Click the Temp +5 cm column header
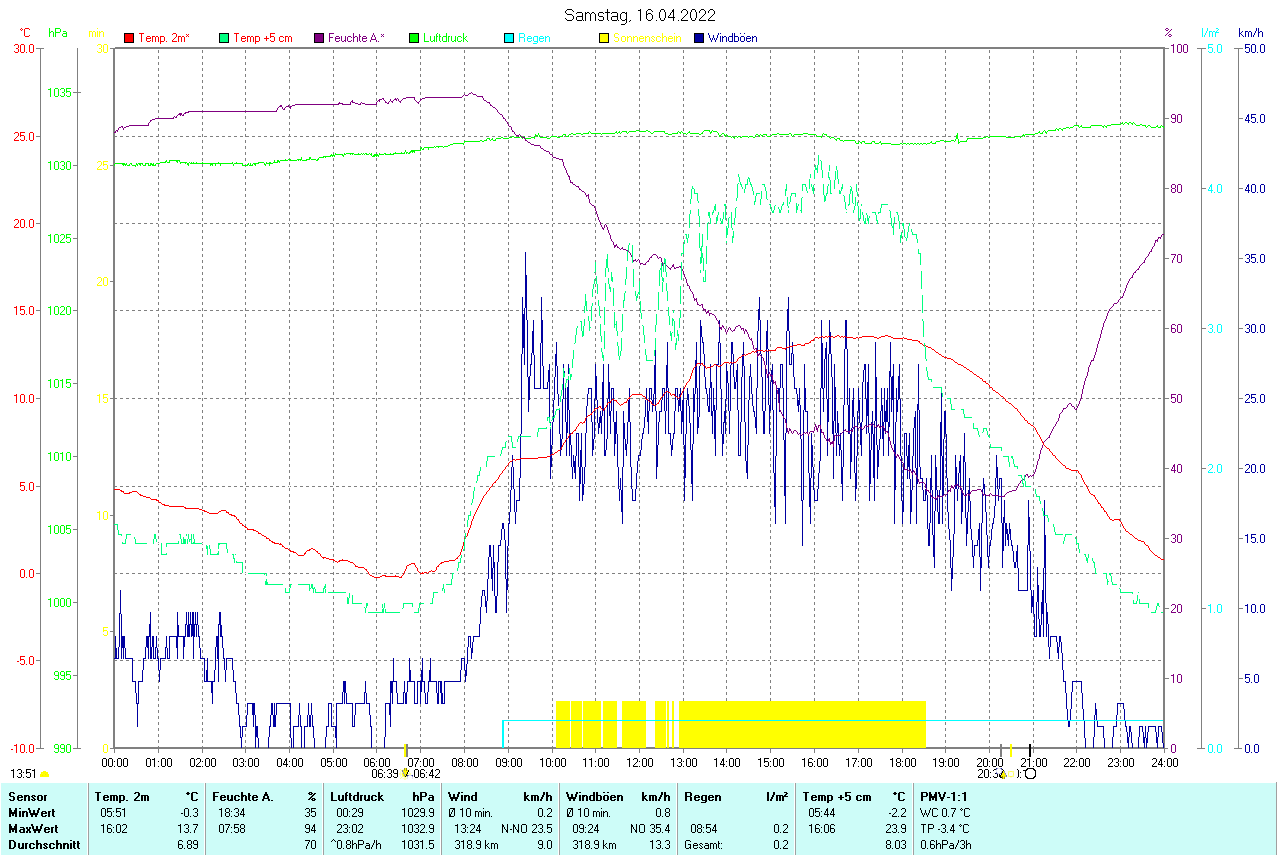The width and height of the screenshot is (1277, 855). tap(839, 797)
